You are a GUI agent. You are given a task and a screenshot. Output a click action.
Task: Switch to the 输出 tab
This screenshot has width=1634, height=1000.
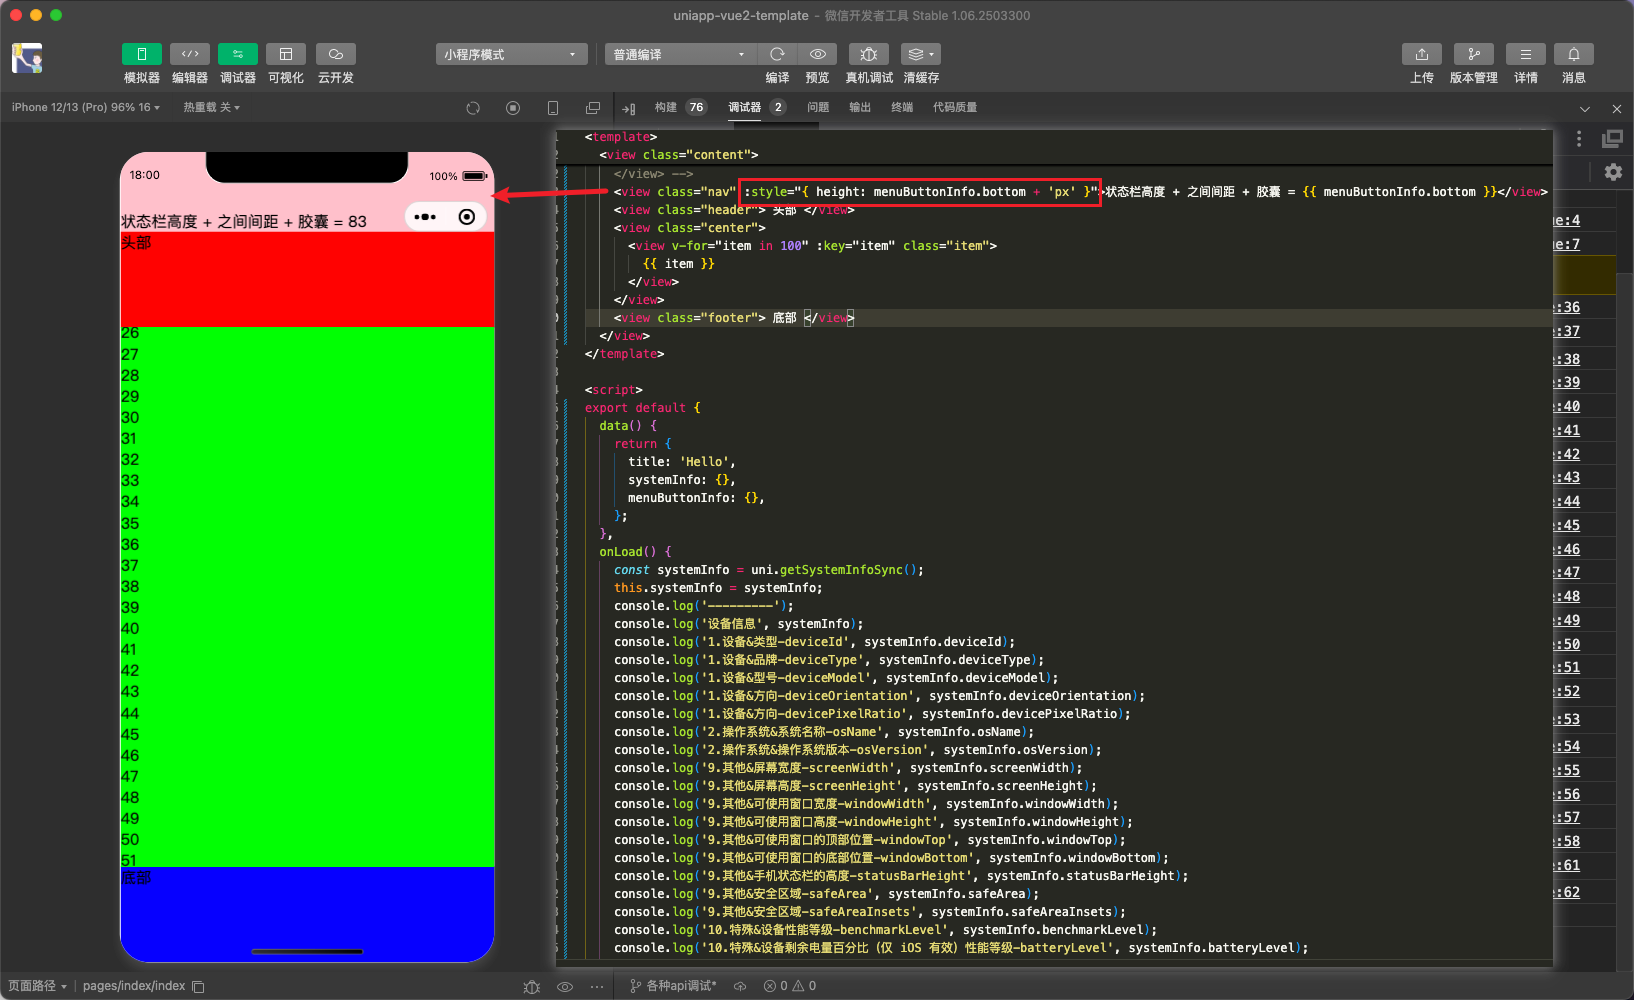point(860,107)
